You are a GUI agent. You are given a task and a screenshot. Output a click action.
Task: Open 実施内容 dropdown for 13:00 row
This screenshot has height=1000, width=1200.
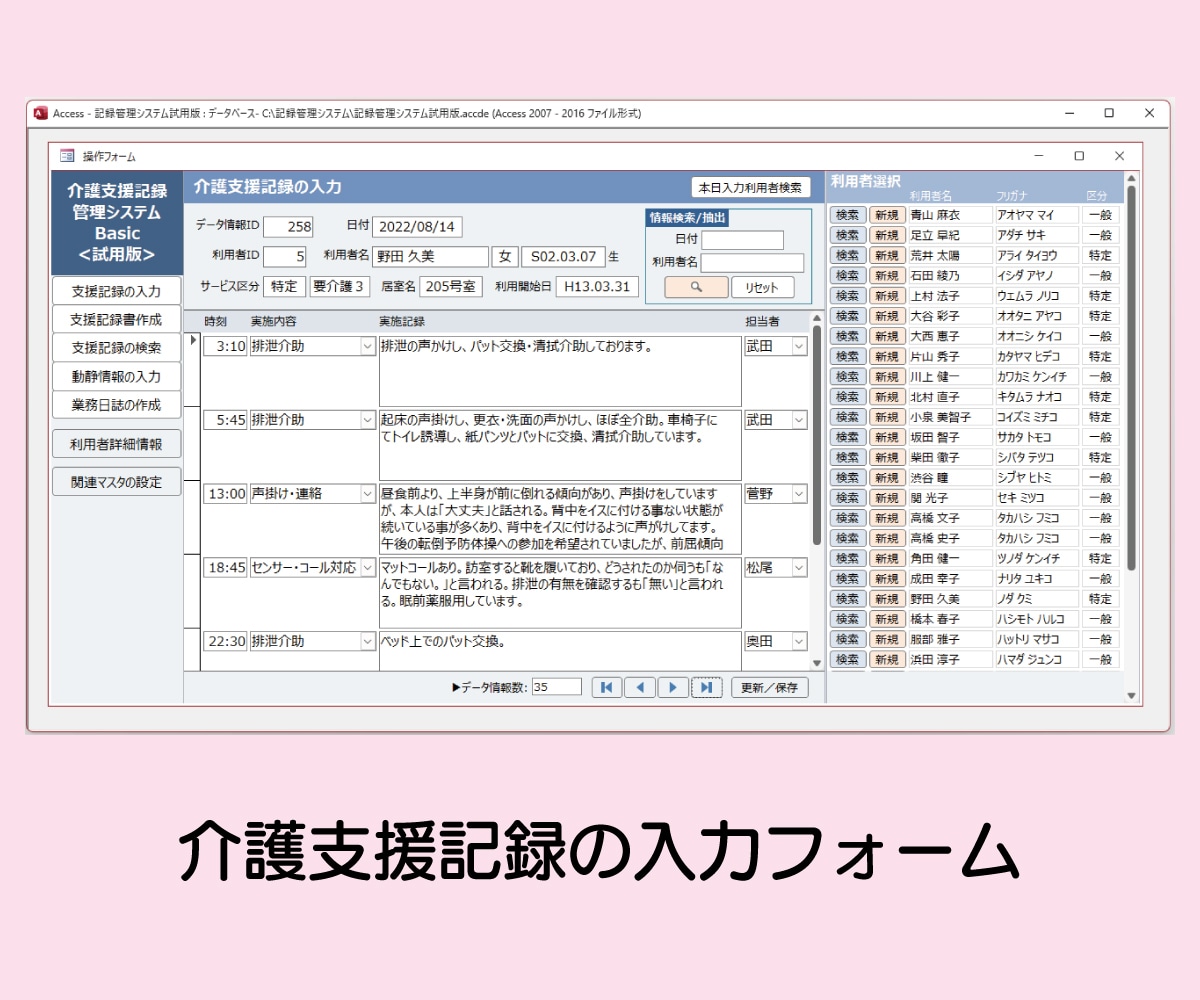click(x=366, y=494)
